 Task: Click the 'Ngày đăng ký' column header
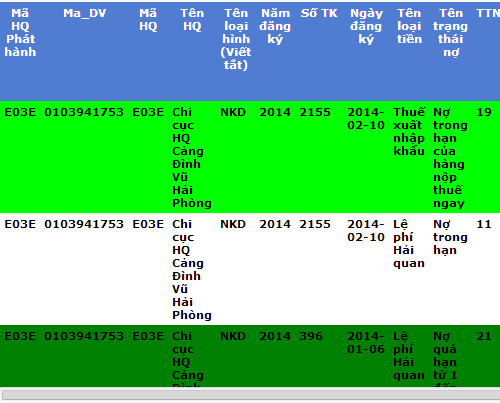point(366,26)
